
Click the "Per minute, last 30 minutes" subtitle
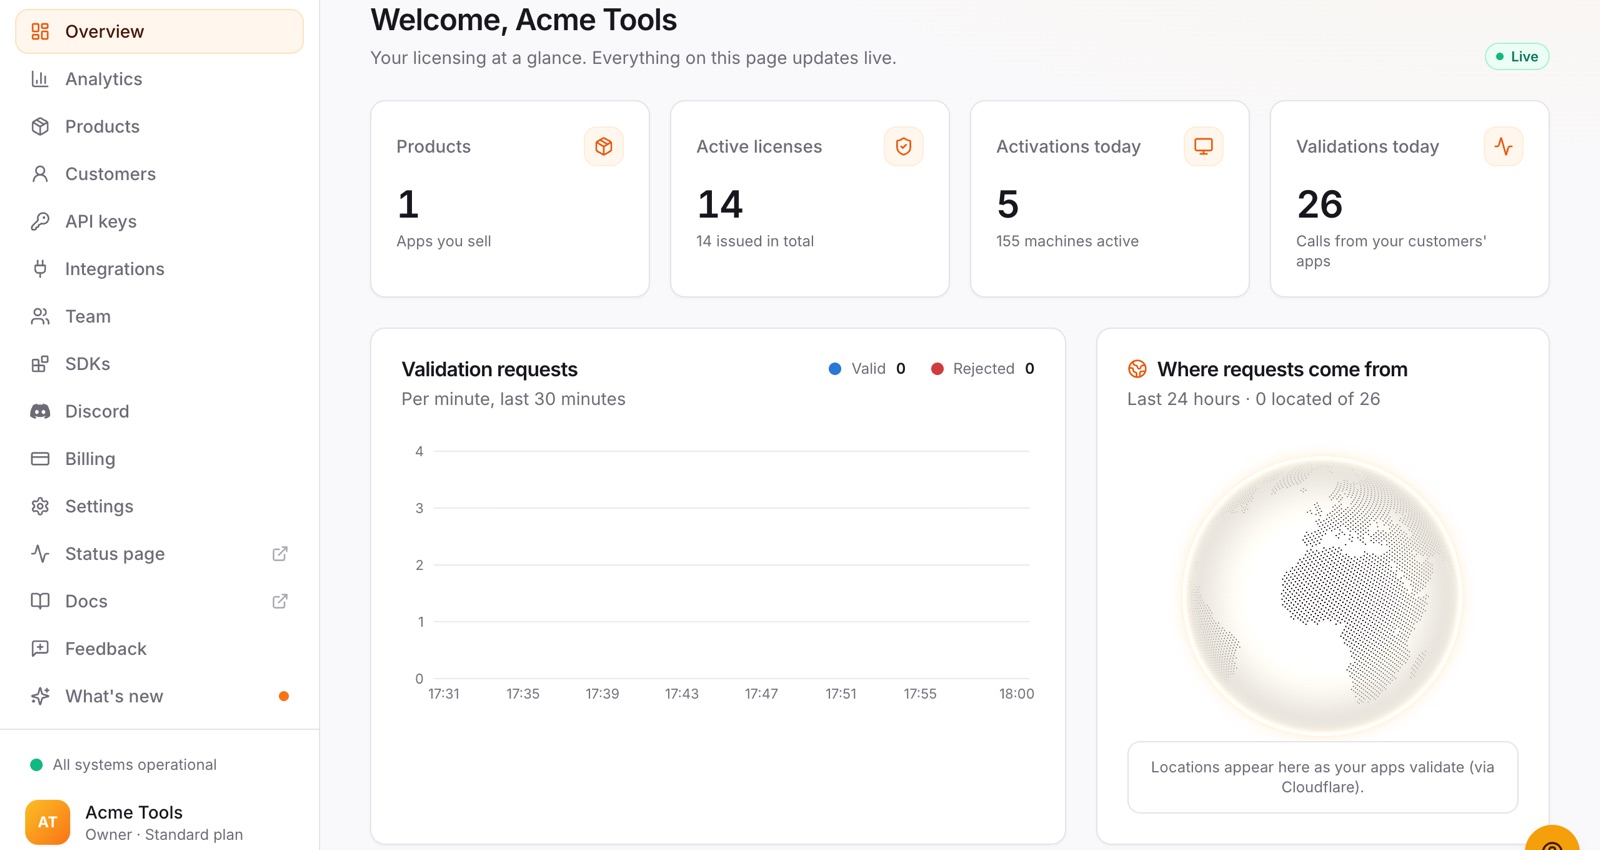513,399
